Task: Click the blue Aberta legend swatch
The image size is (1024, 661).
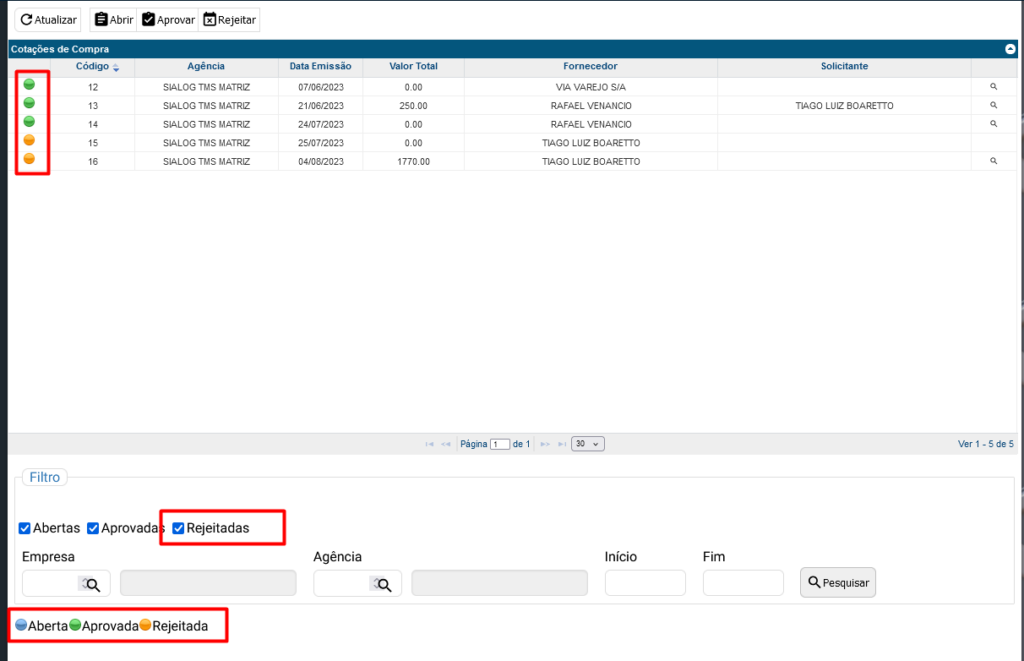Action: (x=21, y=625)
